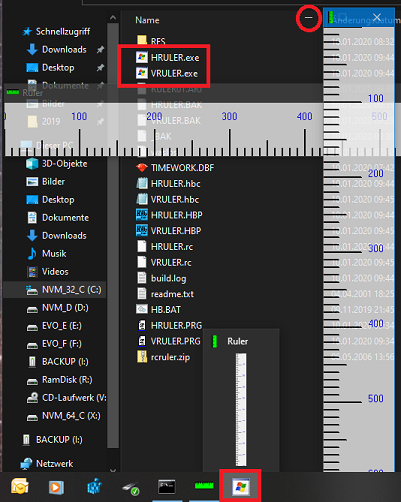Open Musik folder
Image resolution: width=401 pixels, height=502 pixels.
pyautogui.click(x=47, y=254)
